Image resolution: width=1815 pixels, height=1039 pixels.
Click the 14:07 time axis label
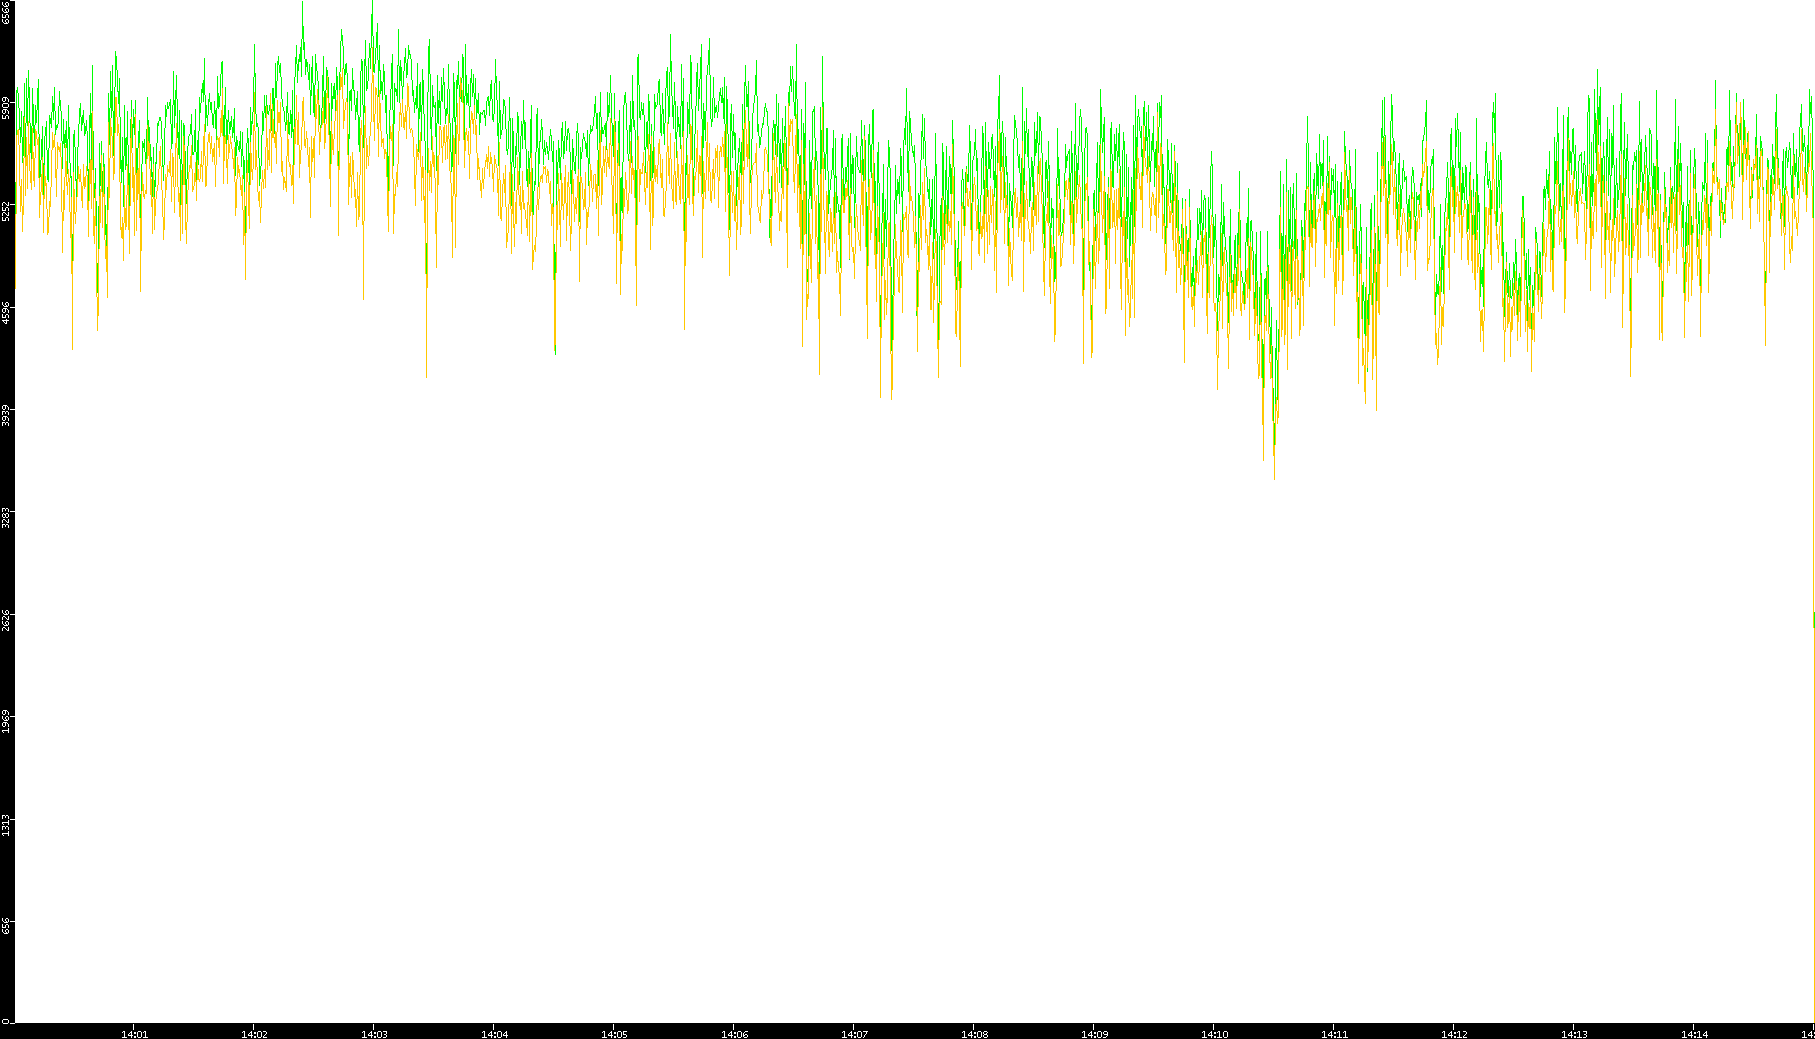(x=854, y=1034)
